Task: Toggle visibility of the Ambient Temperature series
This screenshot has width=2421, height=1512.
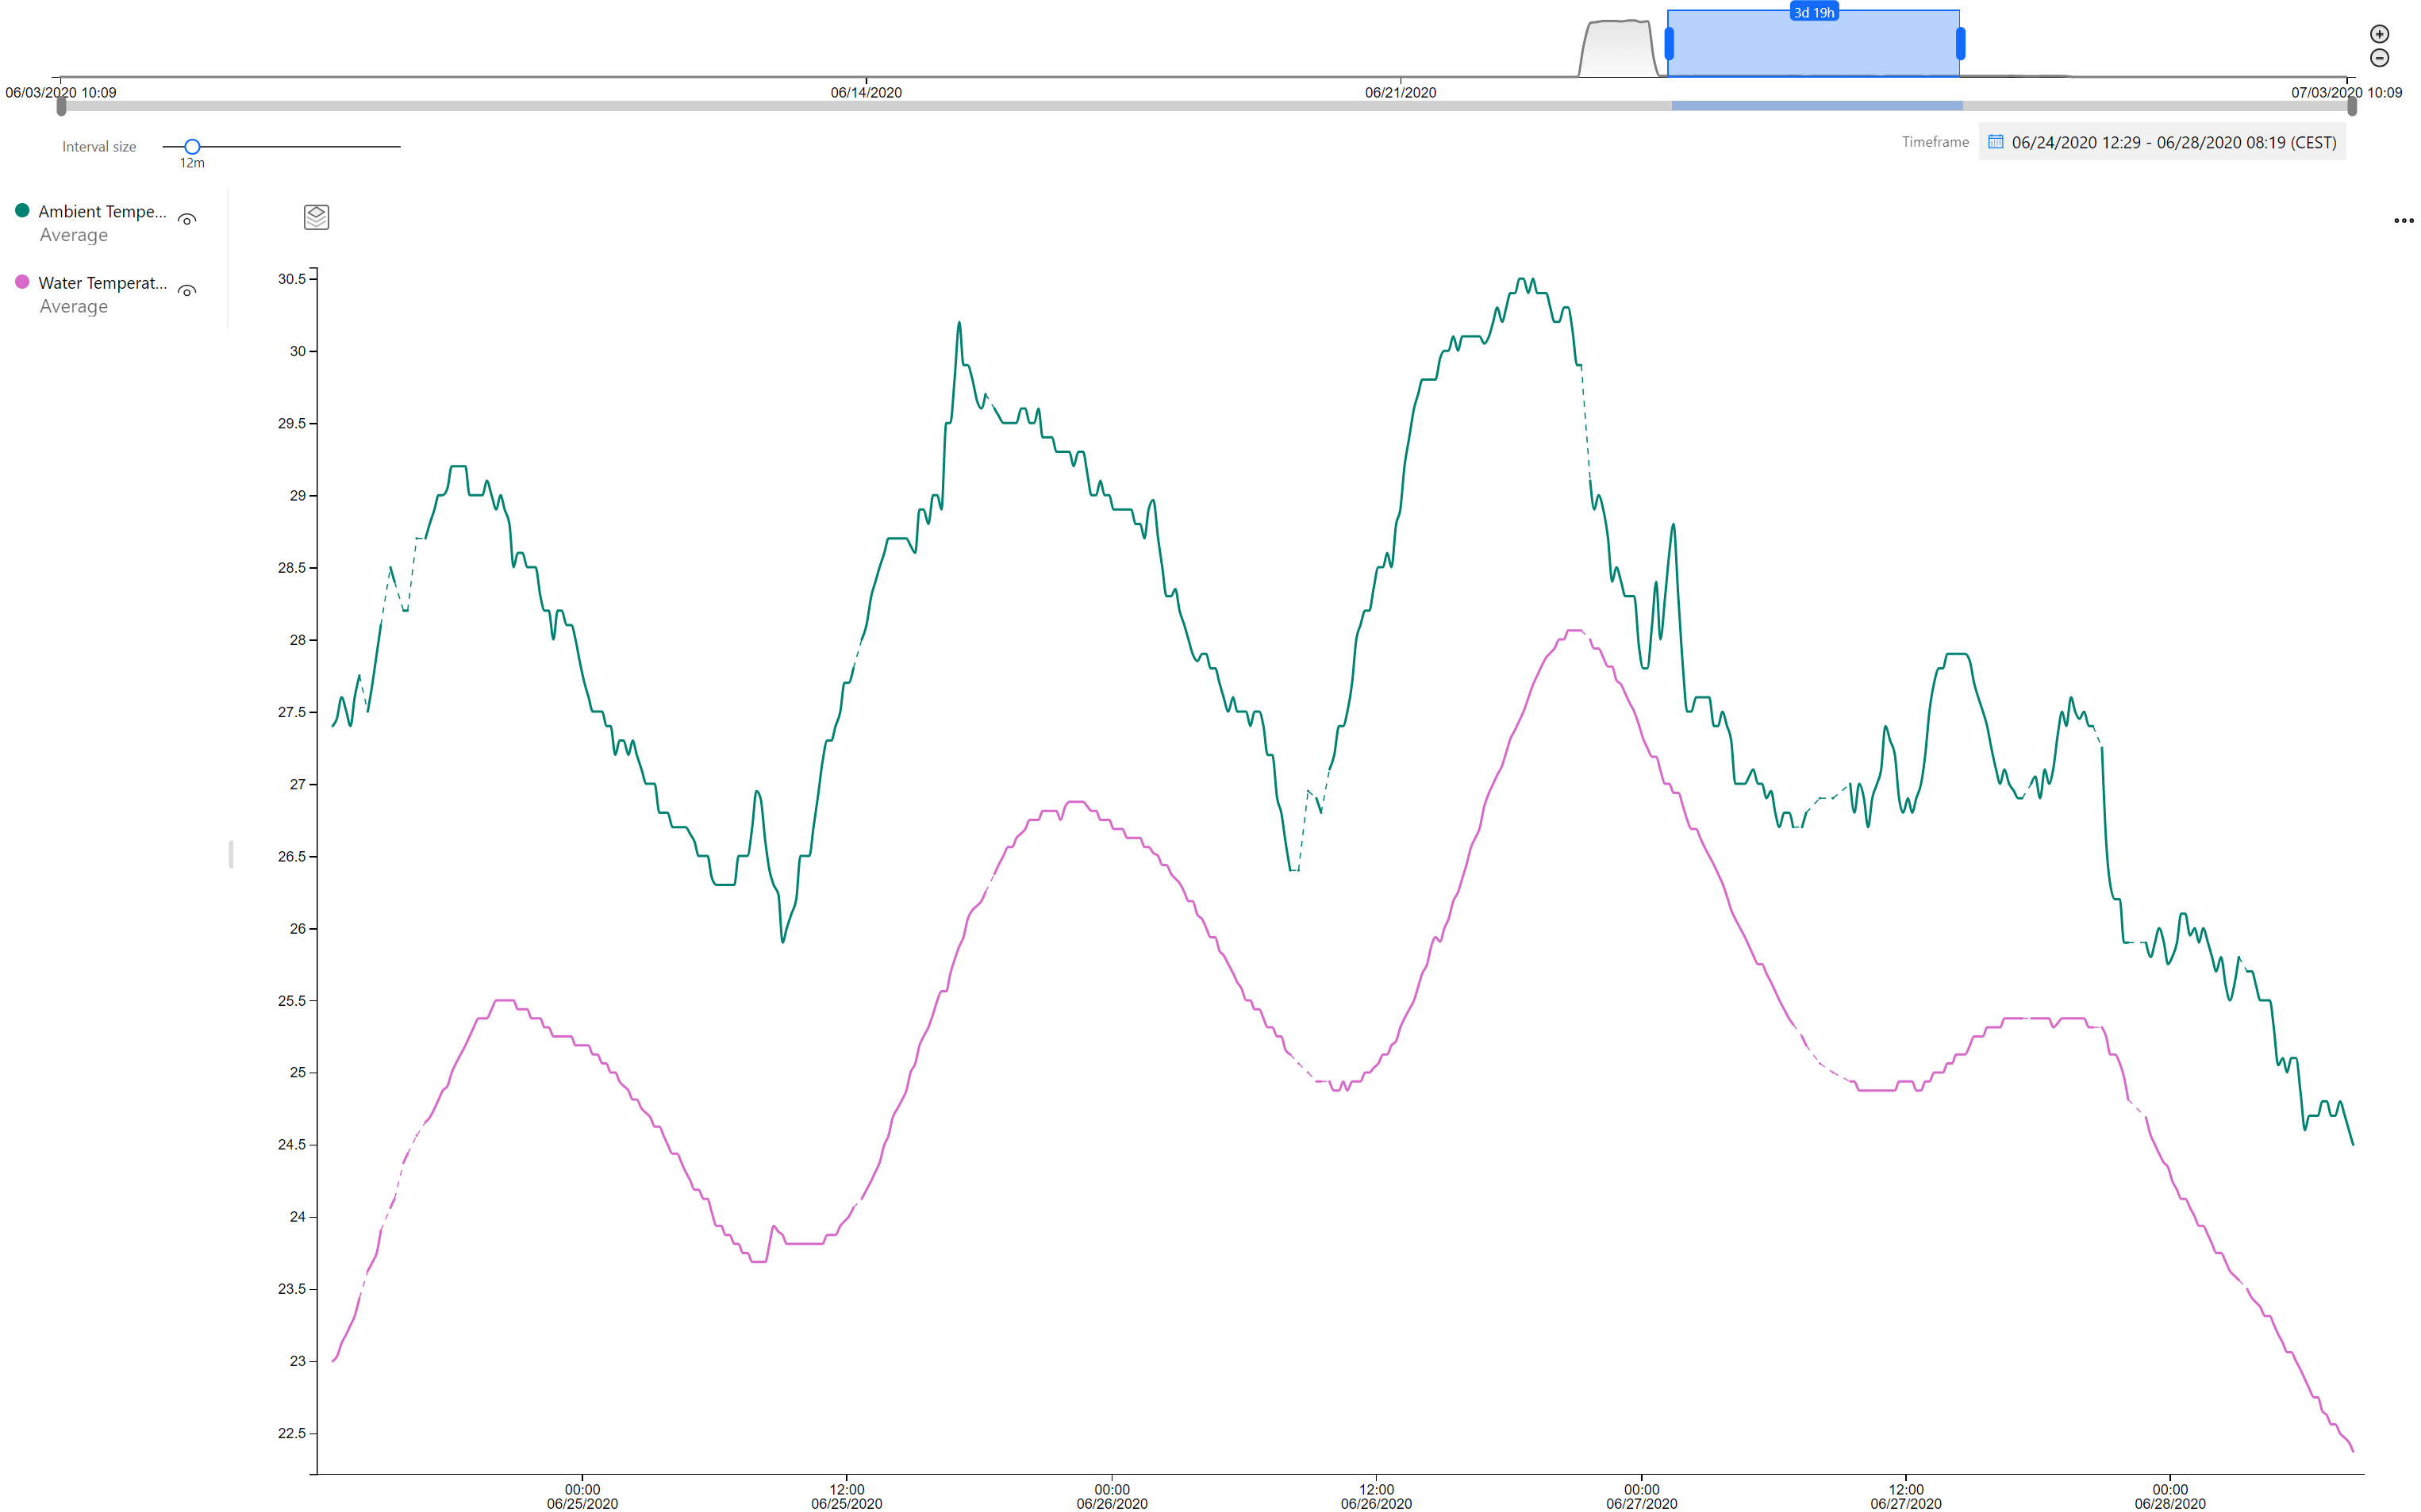Action: click(x=187, y=218)
